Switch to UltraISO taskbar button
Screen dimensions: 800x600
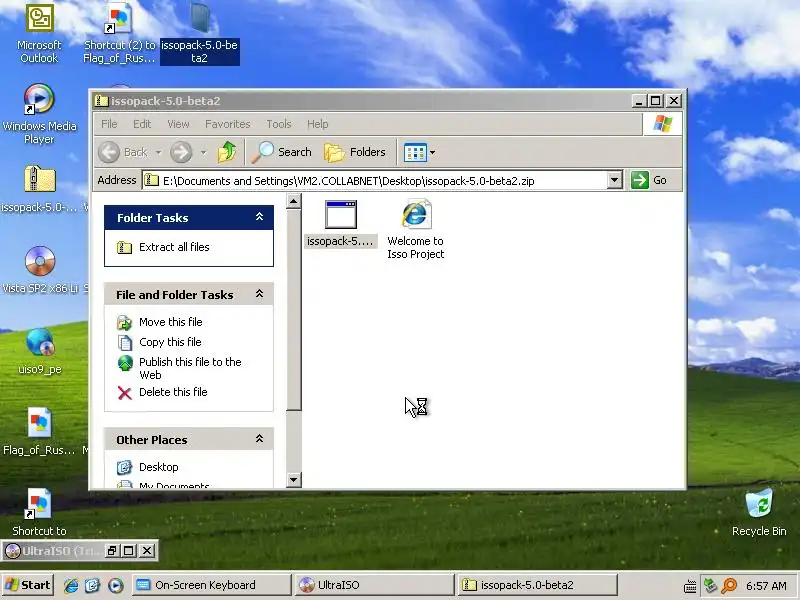pos(374,585)
